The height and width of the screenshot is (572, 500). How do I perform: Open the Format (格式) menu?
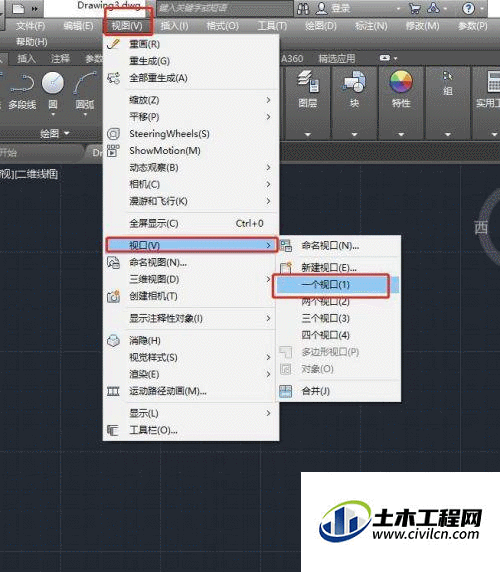[222, 26]
